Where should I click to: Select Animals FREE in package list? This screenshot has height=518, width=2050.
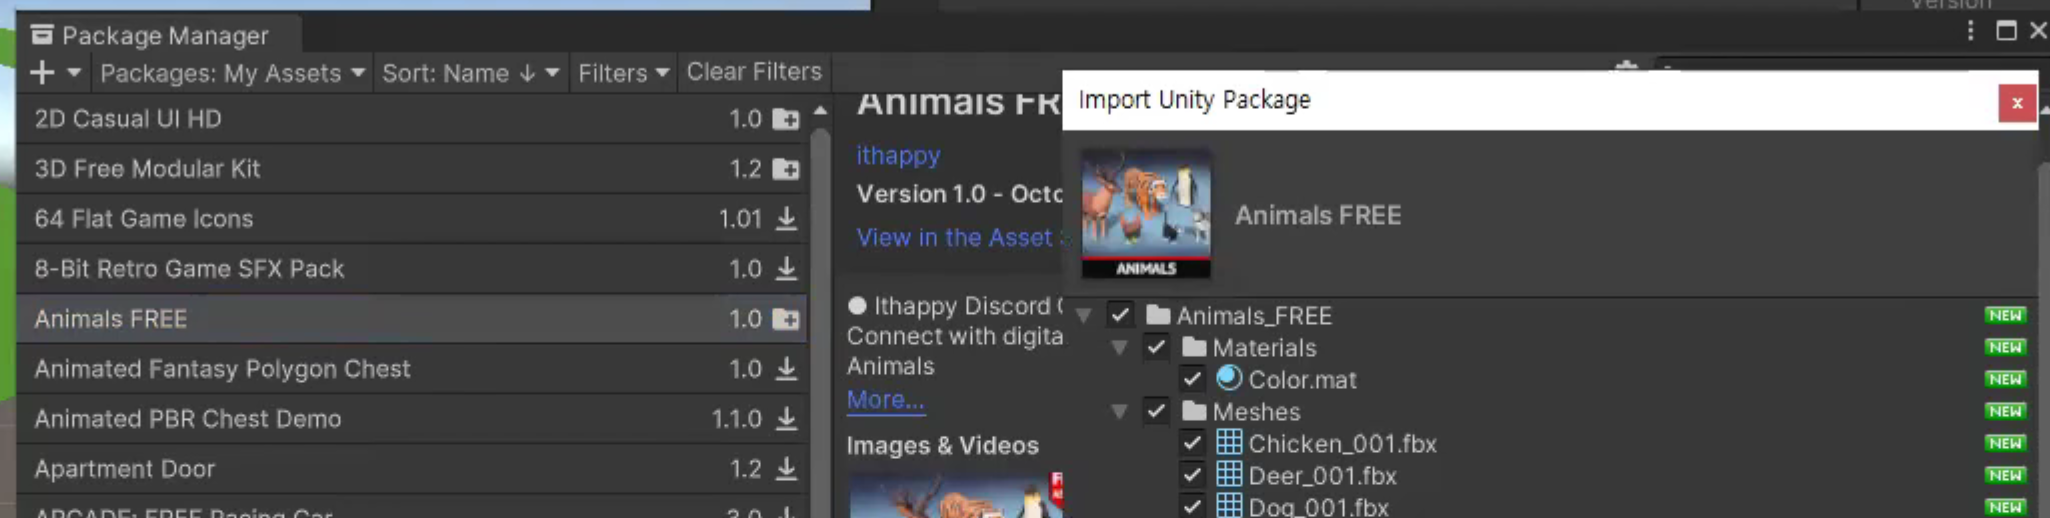(412, 319)
